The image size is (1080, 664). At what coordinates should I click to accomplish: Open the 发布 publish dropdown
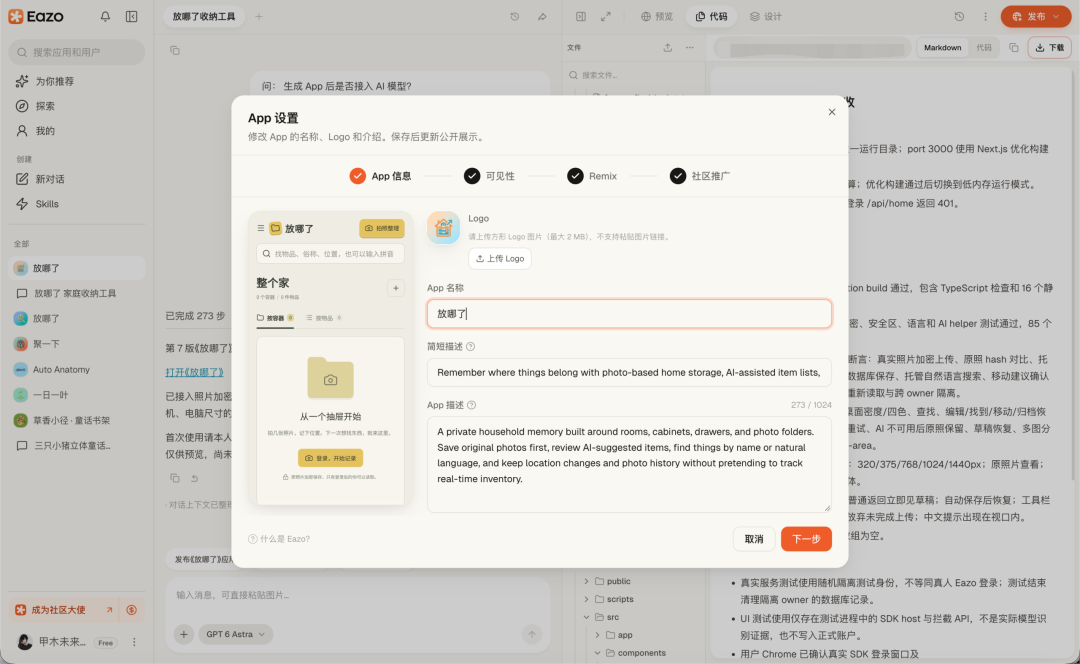coord(1036,17)
